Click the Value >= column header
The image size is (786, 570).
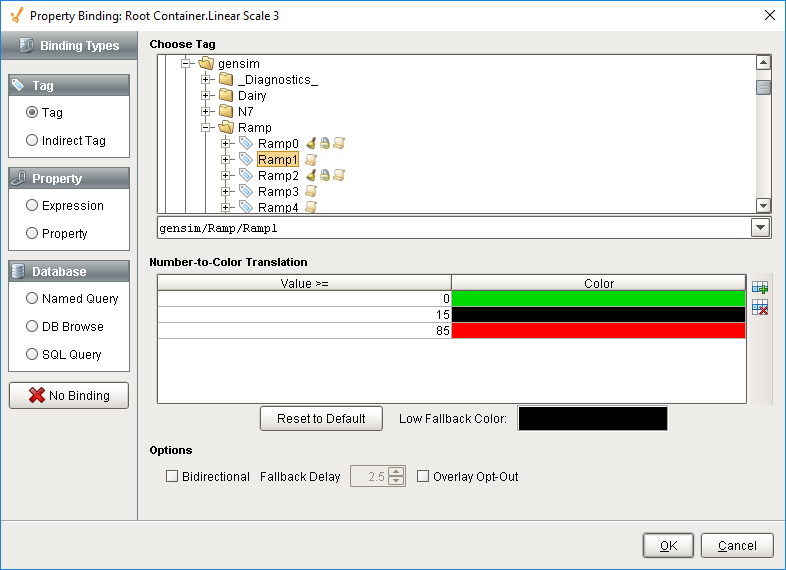[x=304, y=283]
